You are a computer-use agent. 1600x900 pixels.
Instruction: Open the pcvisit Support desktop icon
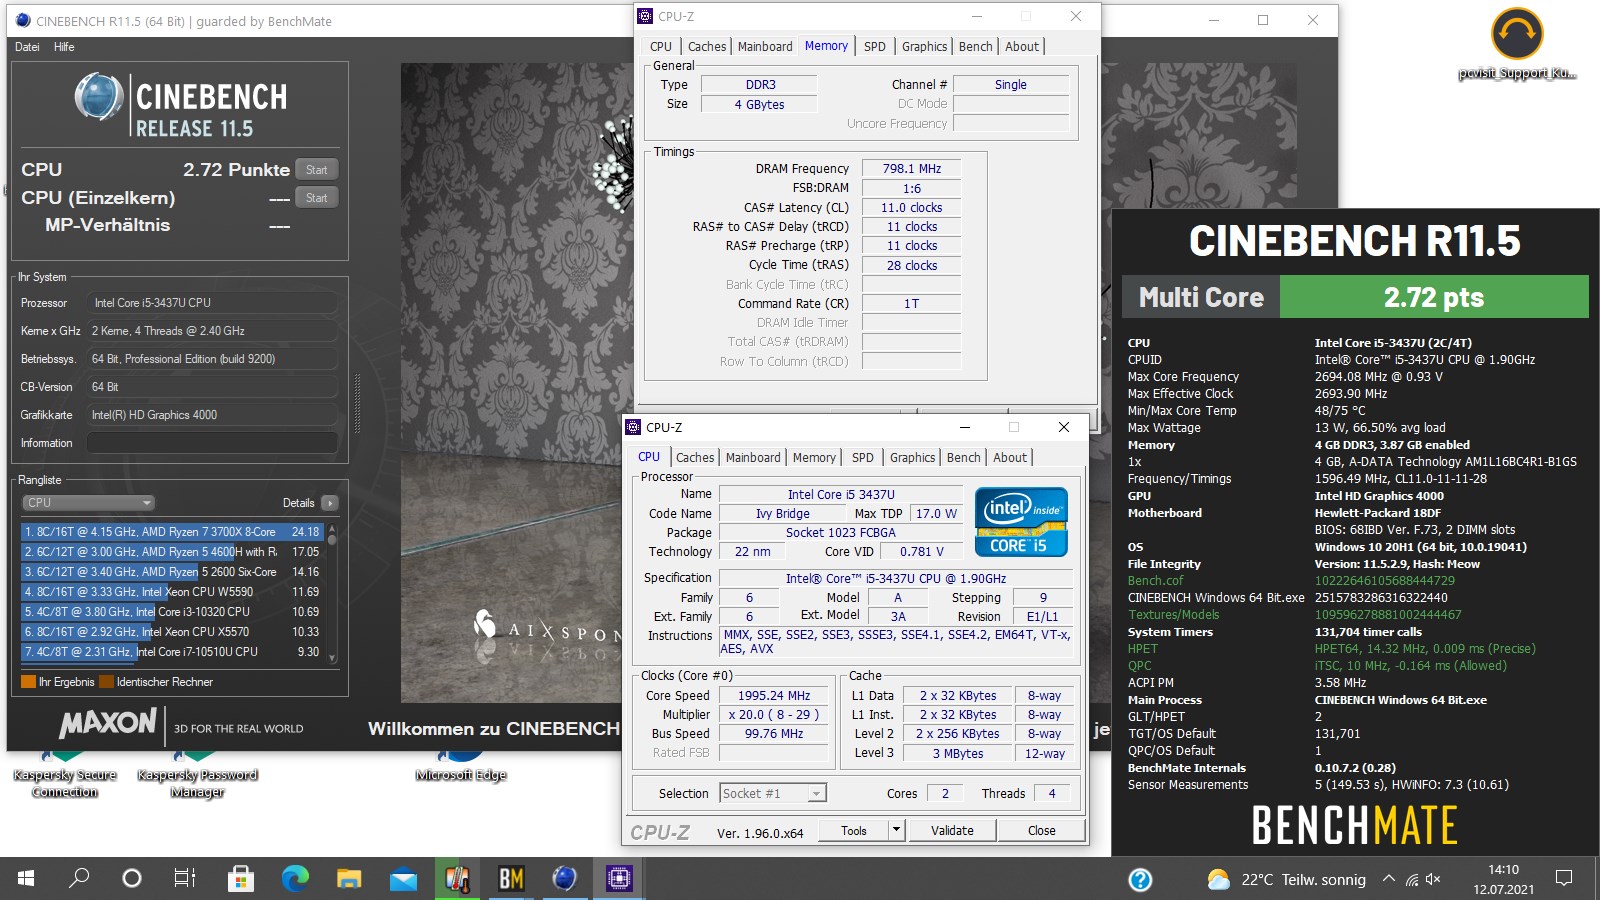pyautogui.click(x=1517, y=44)
